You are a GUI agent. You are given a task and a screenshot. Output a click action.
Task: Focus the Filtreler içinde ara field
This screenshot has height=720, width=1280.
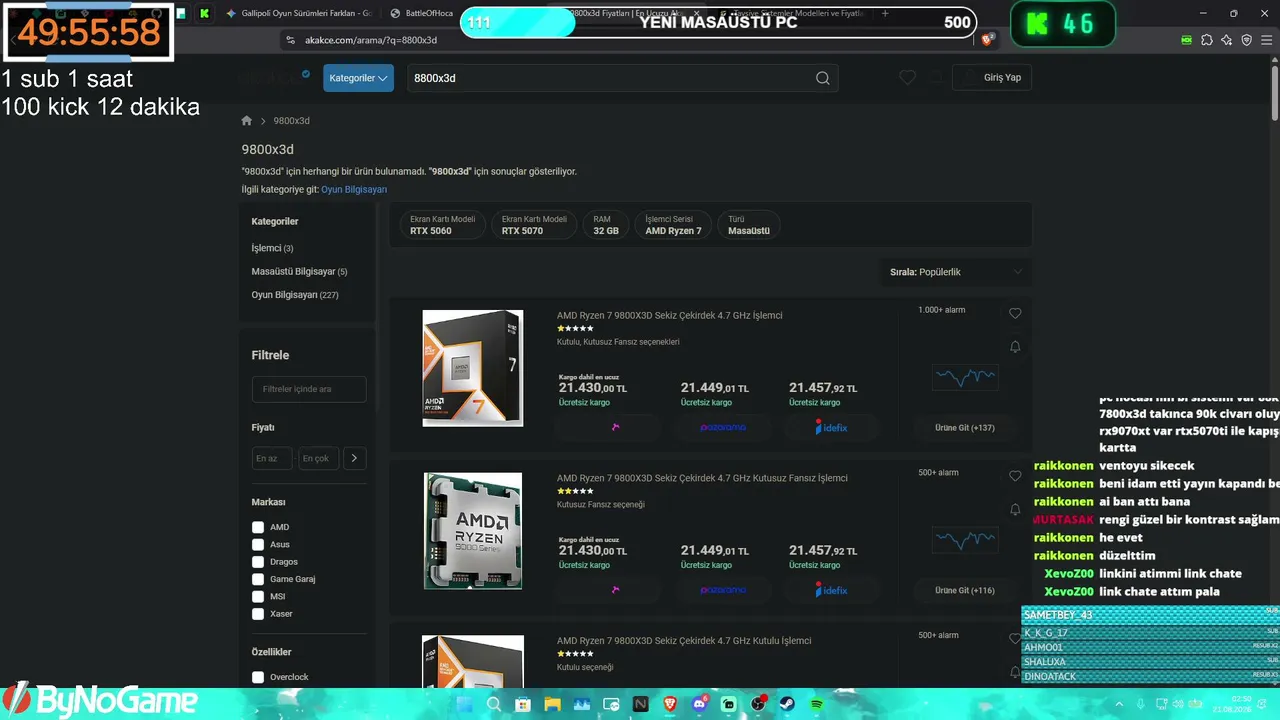(x=309, y=389)
